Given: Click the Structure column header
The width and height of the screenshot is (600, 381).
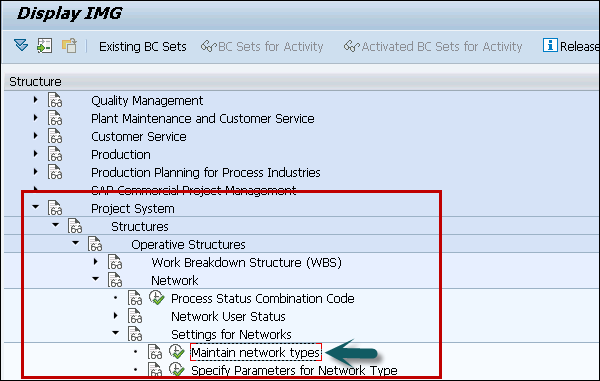Looking at the screenshot, I should coord(35,81).
